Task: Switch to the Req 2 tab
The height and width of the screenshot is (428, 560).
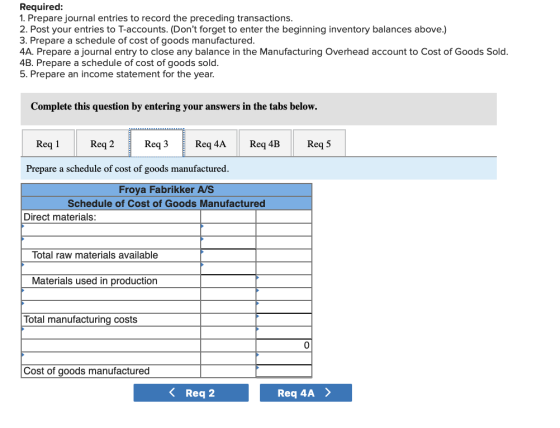Action: click(102, 143)
